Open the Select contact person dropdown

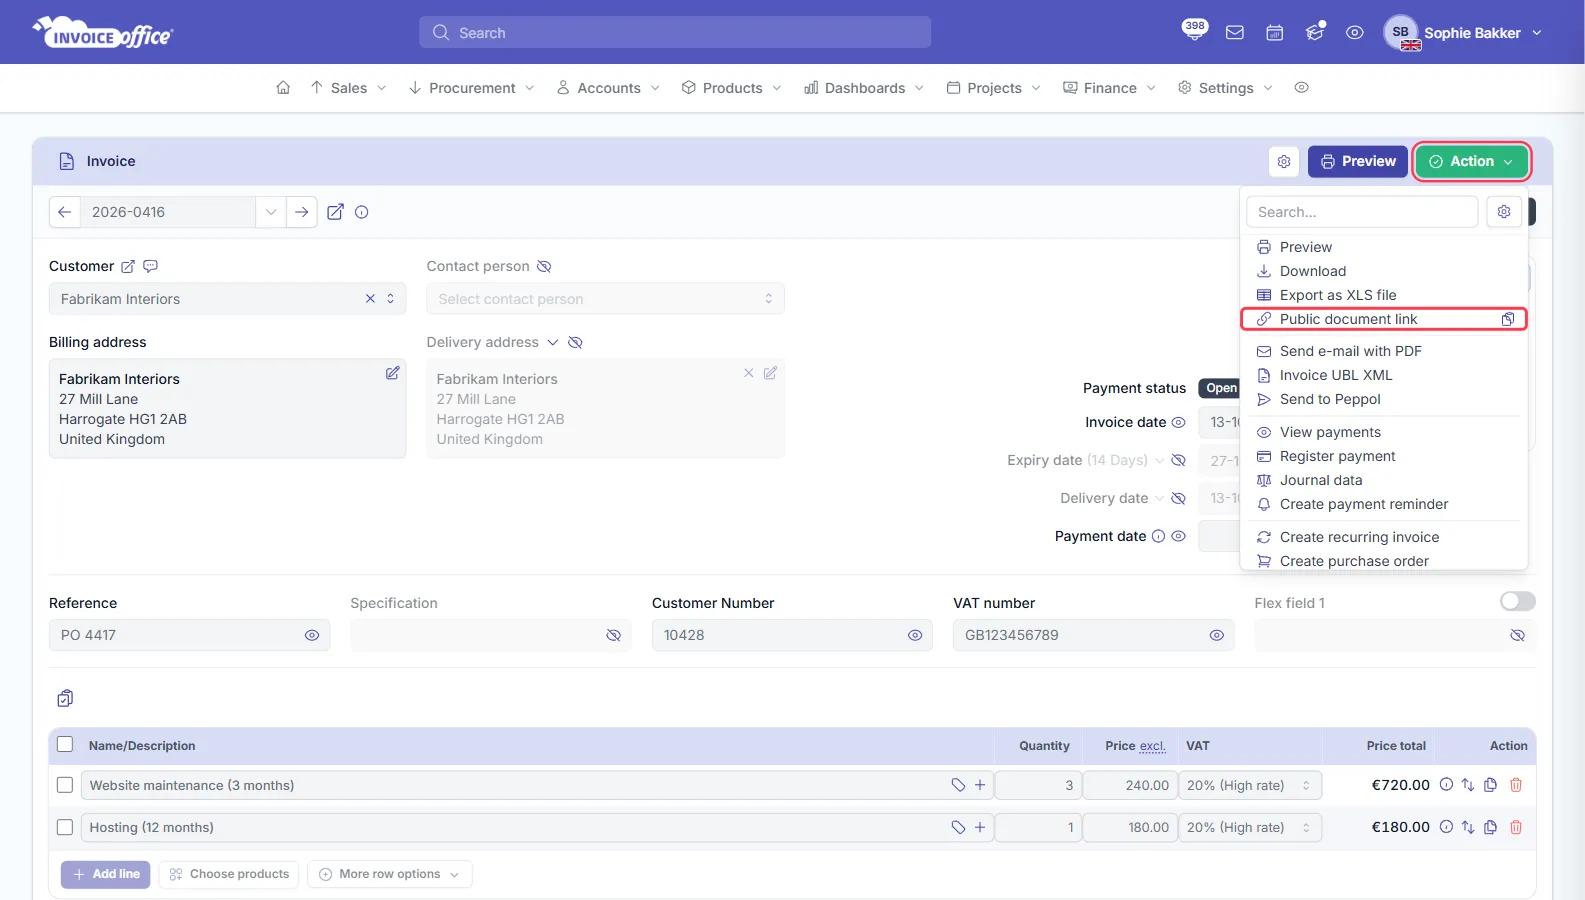[605, 299]
